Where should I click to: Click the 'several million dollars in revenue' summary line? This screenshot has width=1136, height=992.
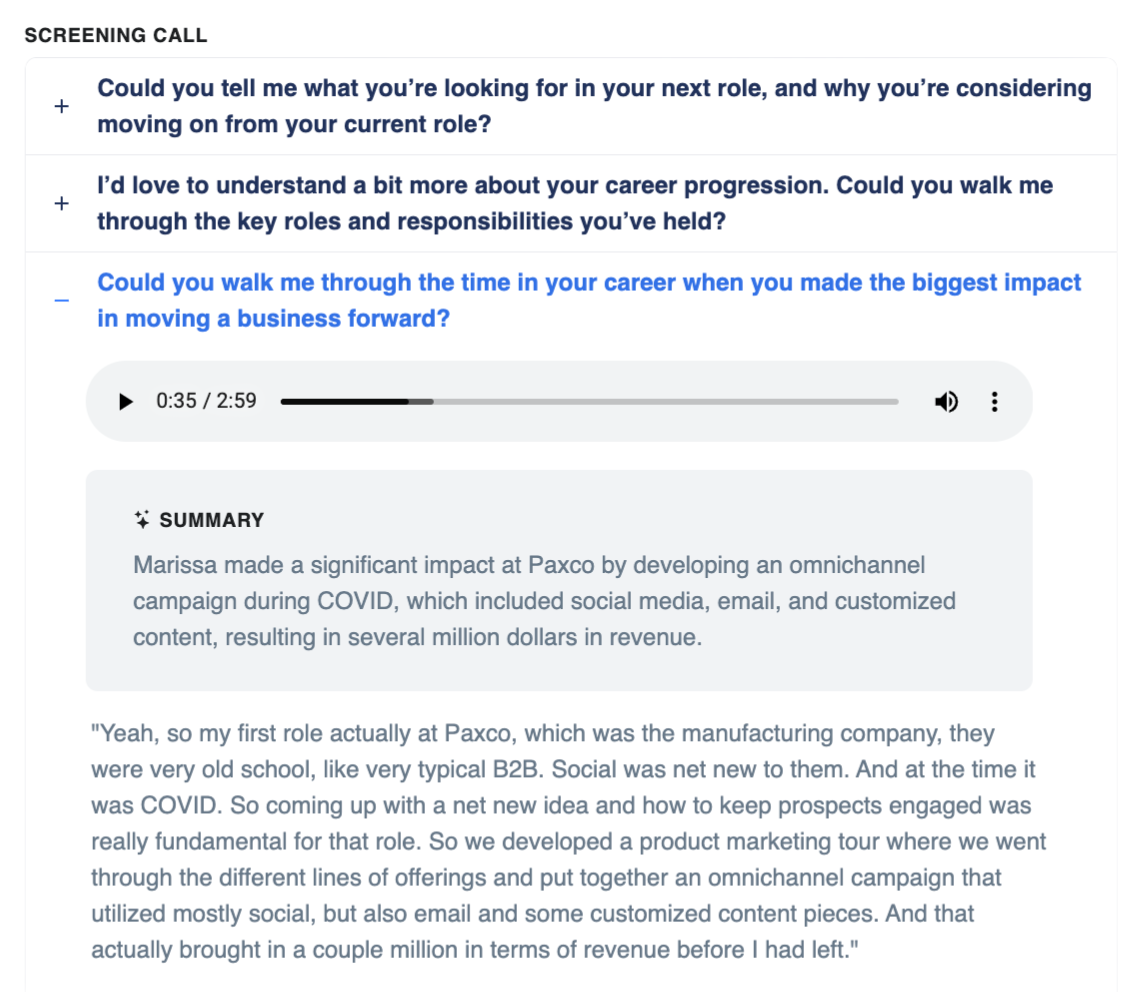pyautogui.click(x=417, y=637)
